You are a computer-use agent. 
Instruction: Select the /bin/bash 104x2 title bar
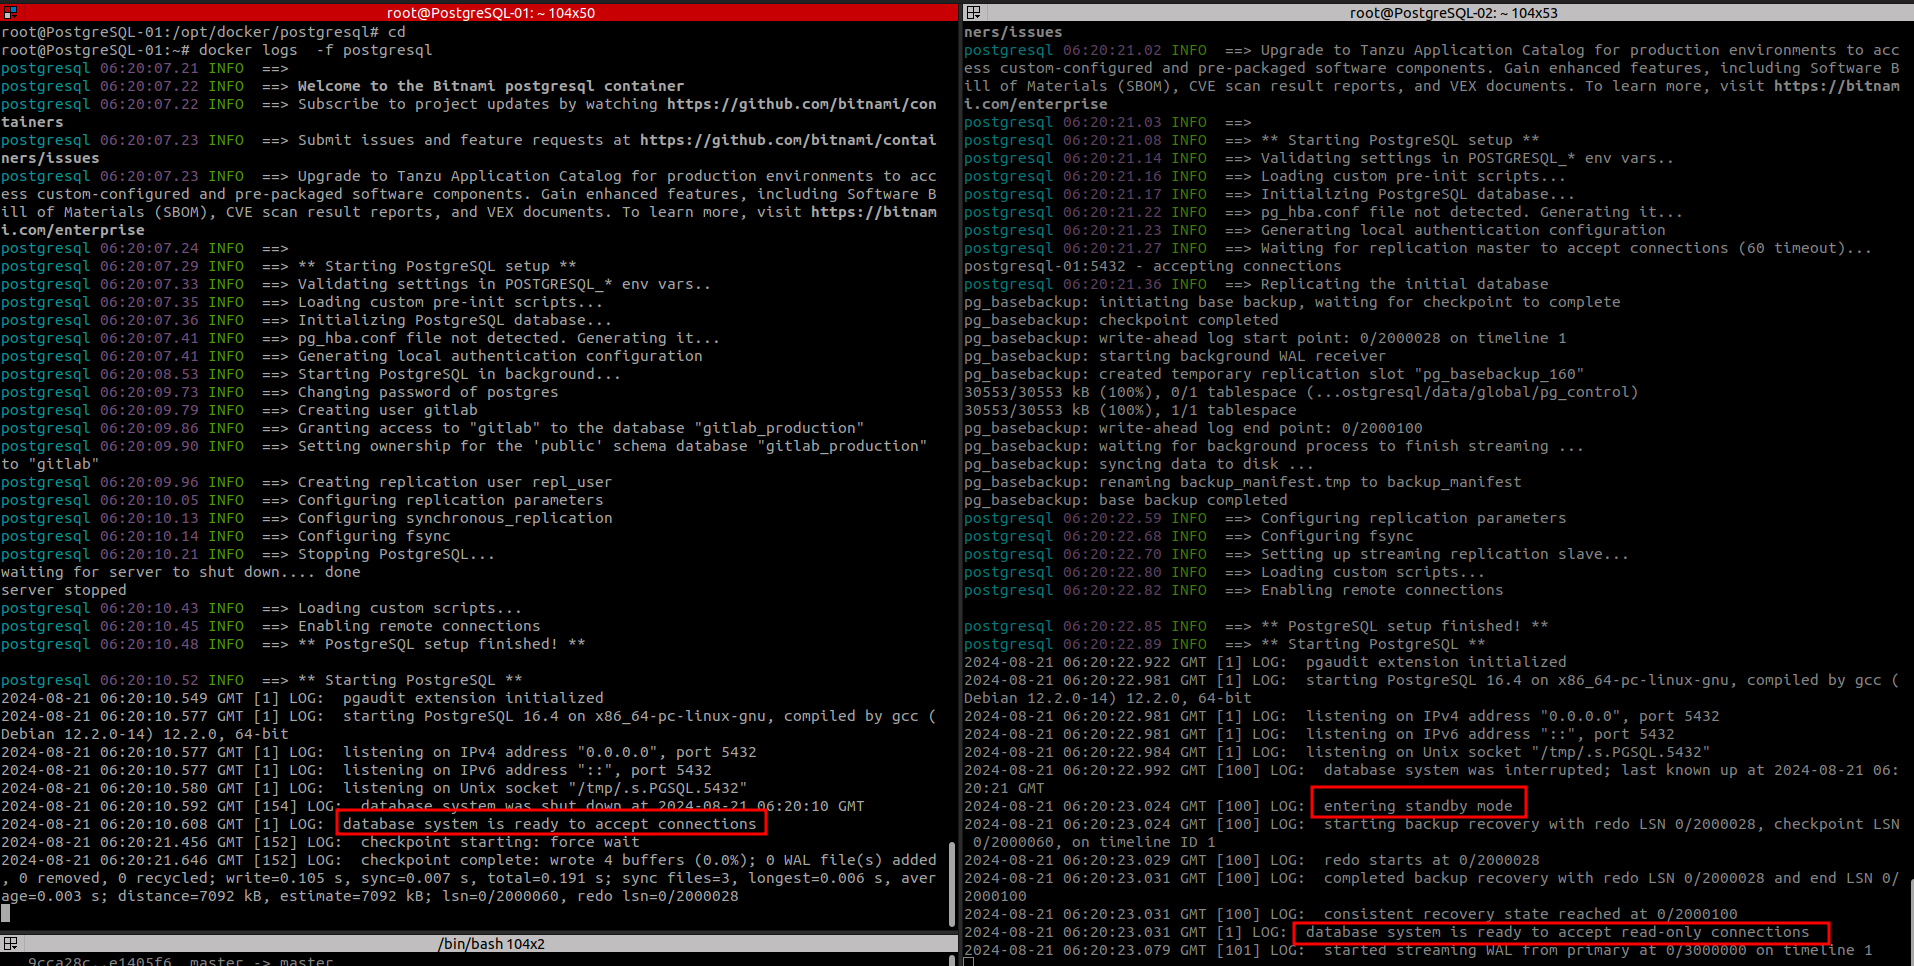[x=490, y=944]
